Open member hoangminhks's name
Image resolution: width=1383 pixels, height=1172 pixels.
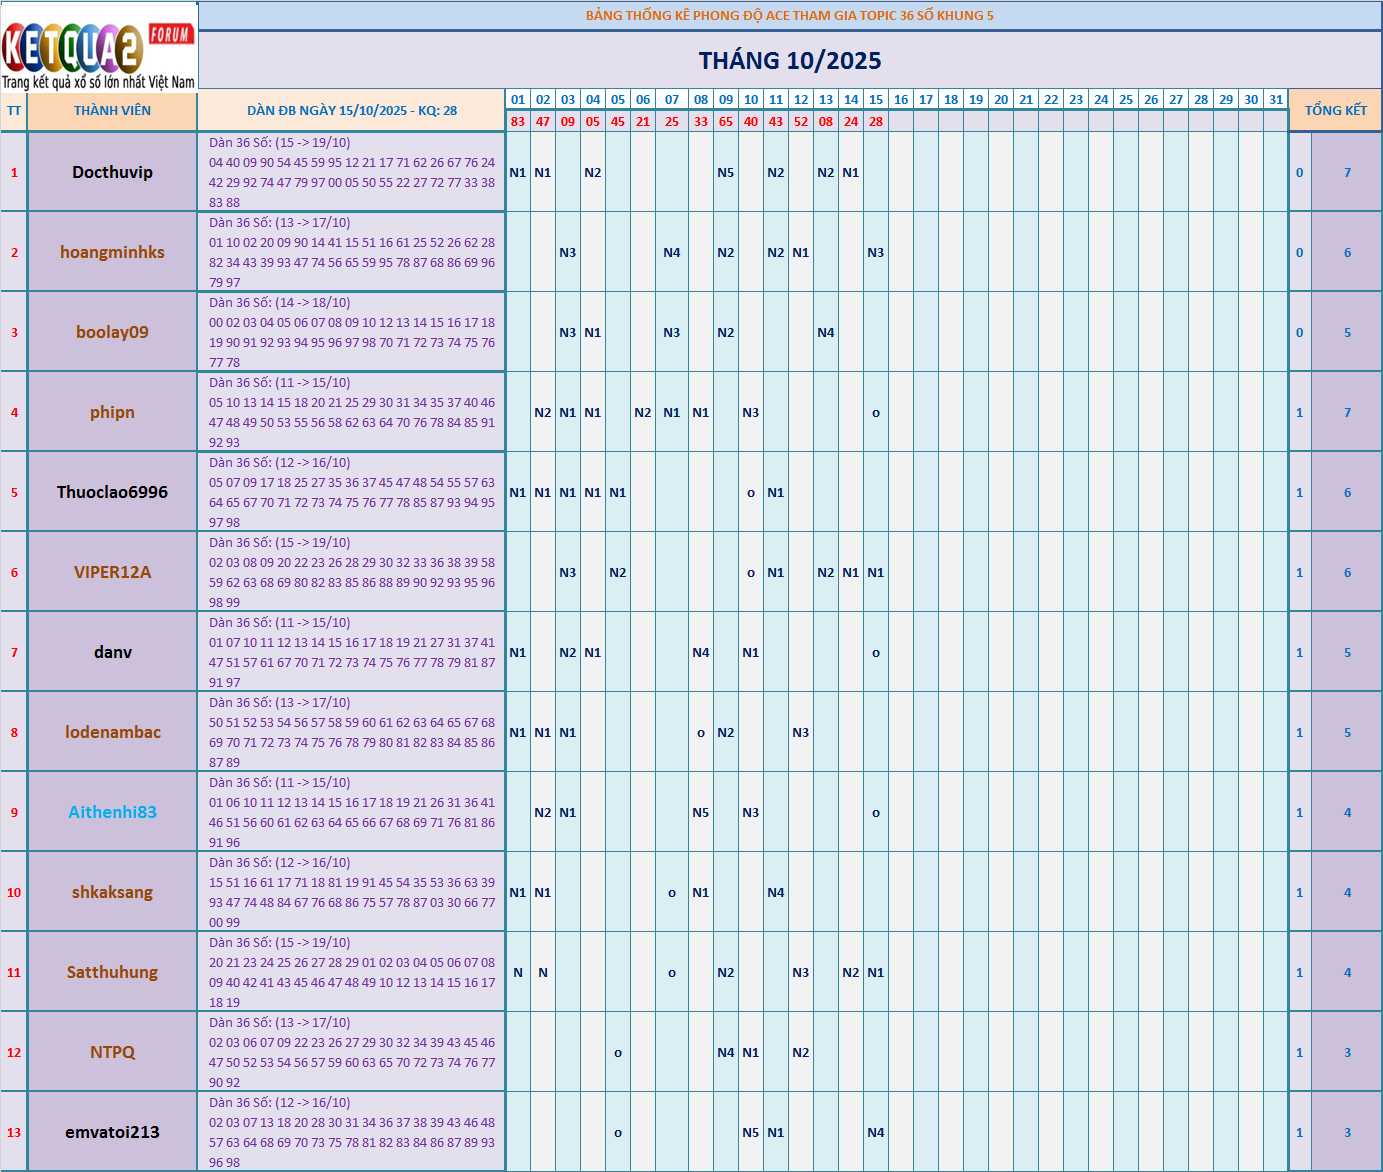[112, 252]
